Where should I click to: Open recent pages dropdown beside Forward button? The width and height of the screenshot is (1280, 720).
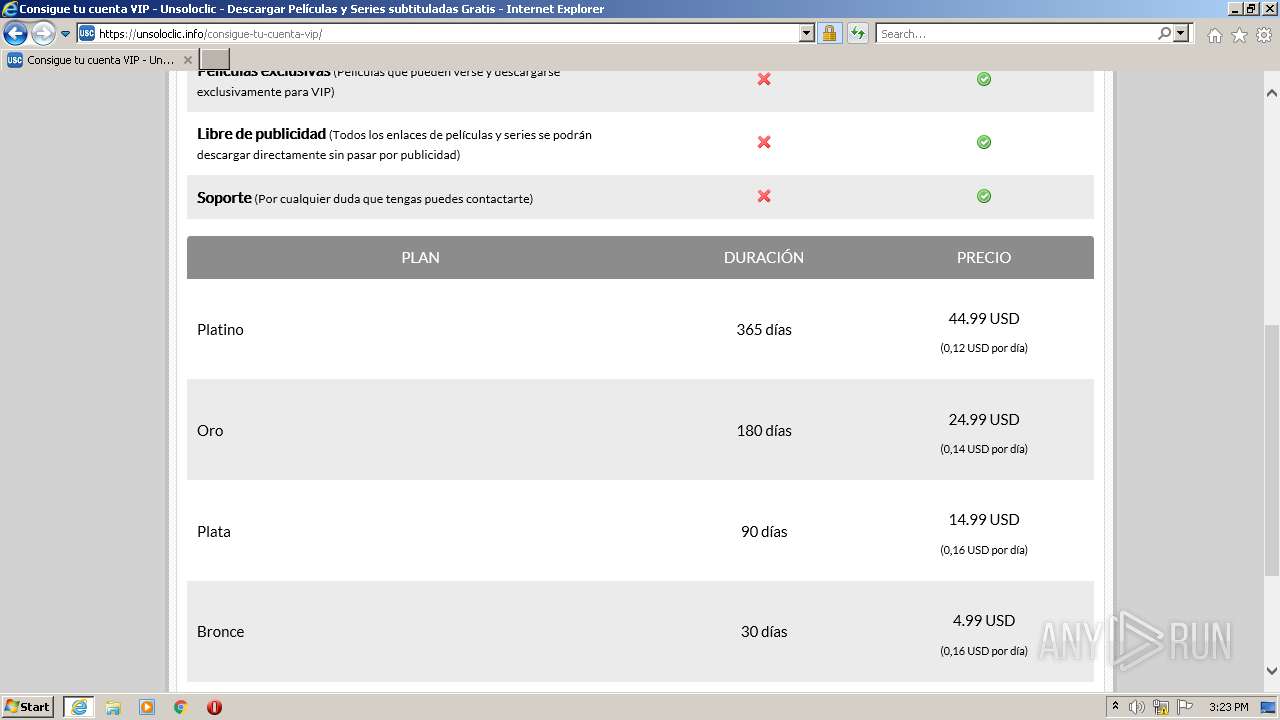[66, 34]
